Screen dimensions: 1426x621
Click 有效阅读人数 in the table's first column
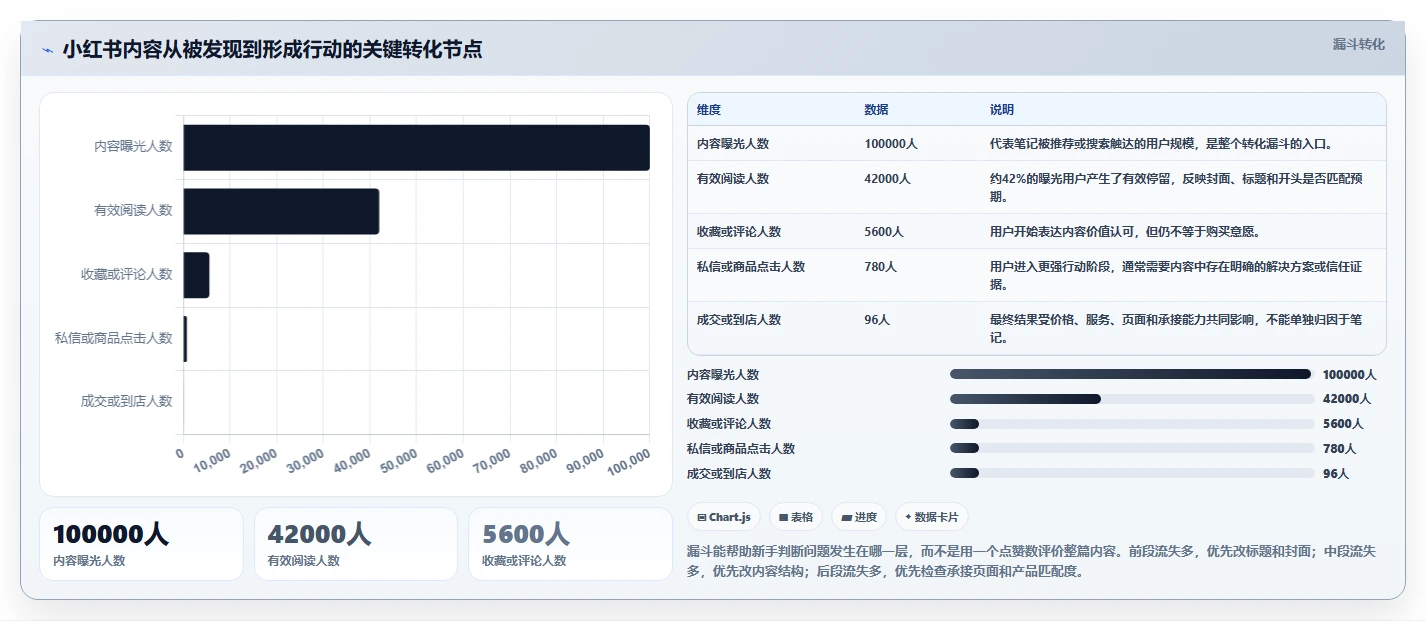coord(733,179)
